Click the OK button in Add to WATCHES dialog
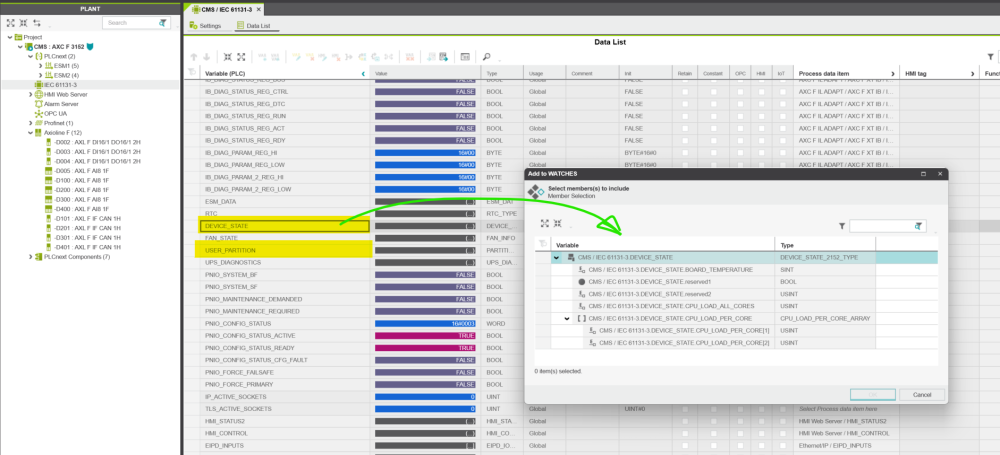 872,395
